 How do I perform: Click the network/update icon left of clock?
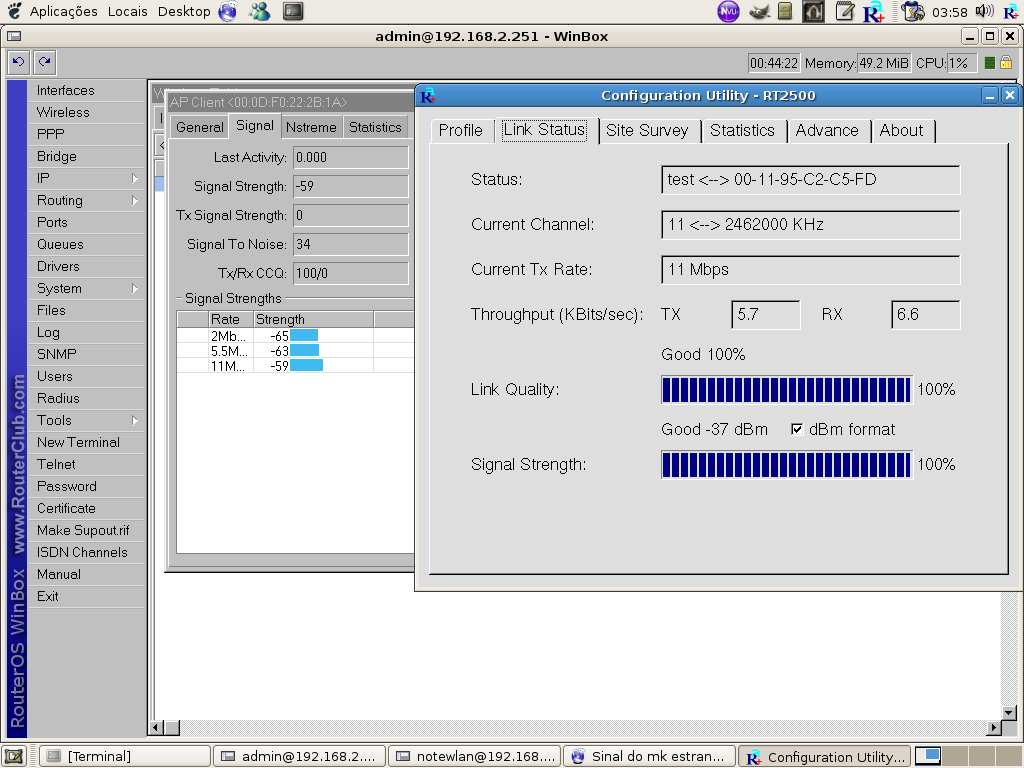tap(912, 11)
